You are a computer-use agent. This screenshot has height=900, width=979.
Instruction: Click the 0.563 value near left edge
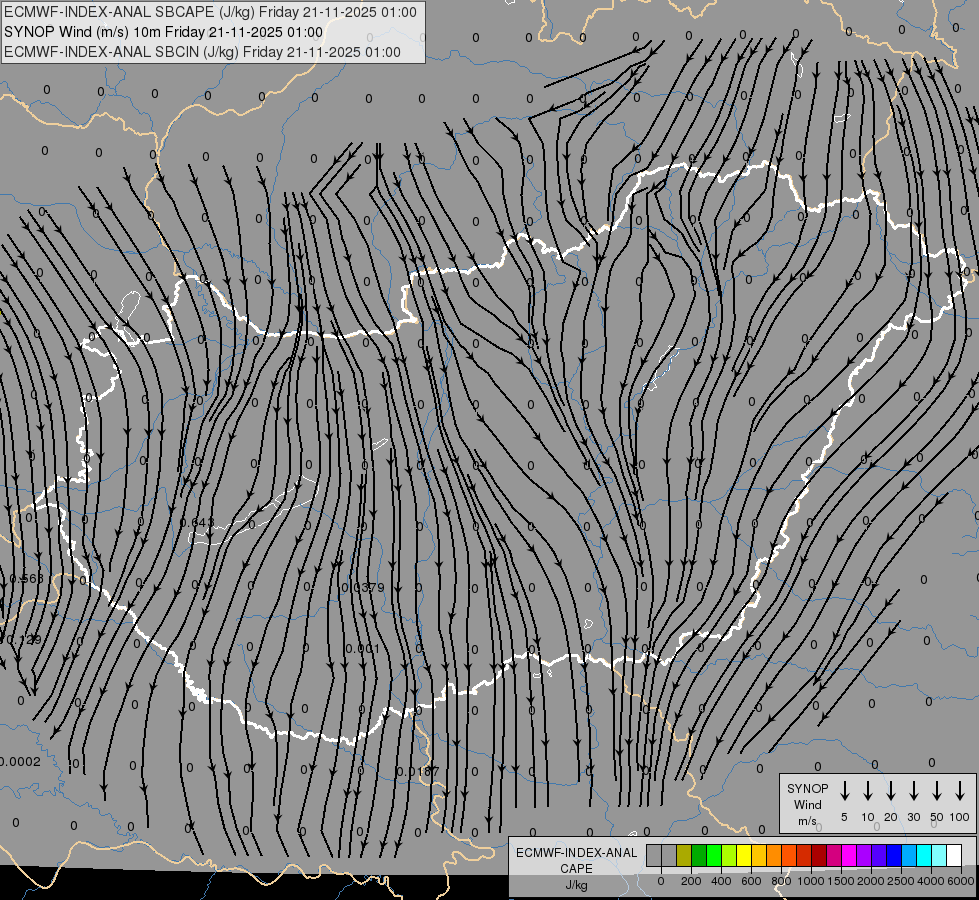coord(26,578)
